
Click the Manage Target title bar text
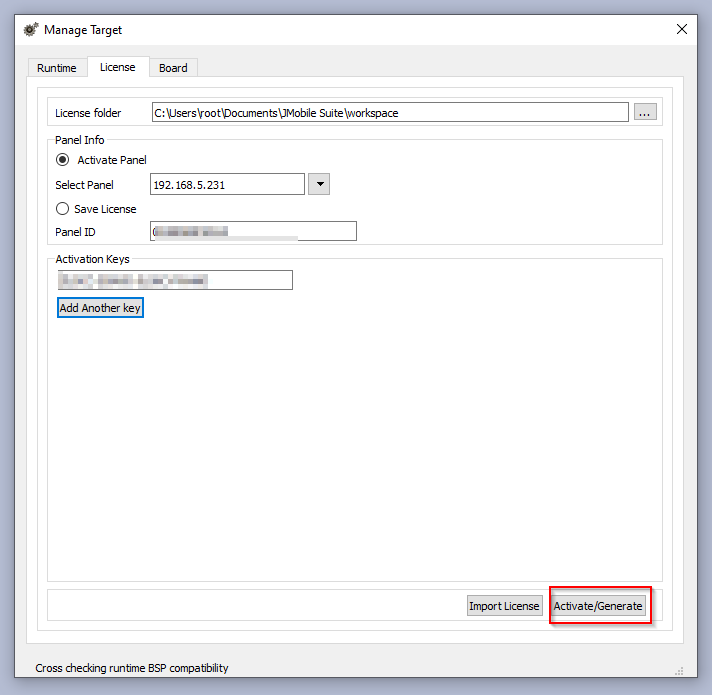(x=83, y=30)
